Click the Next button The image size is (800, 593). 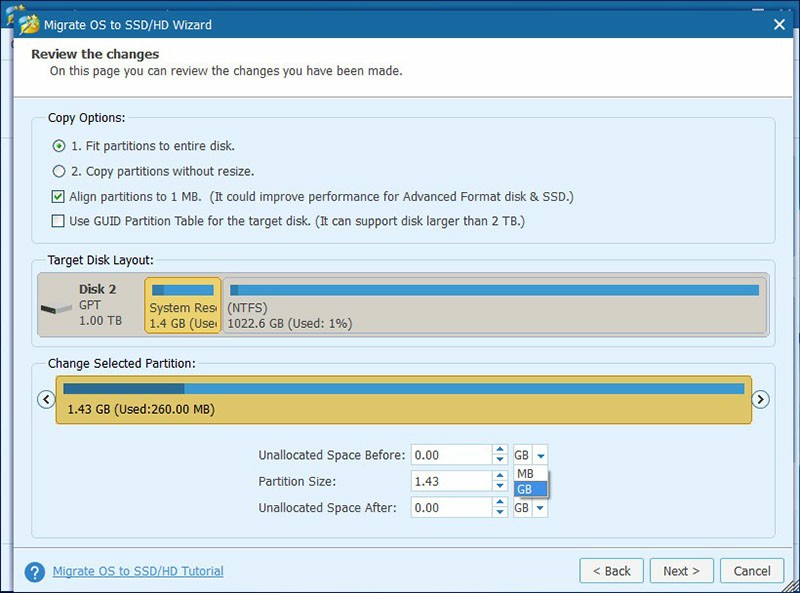click(681, 571)
